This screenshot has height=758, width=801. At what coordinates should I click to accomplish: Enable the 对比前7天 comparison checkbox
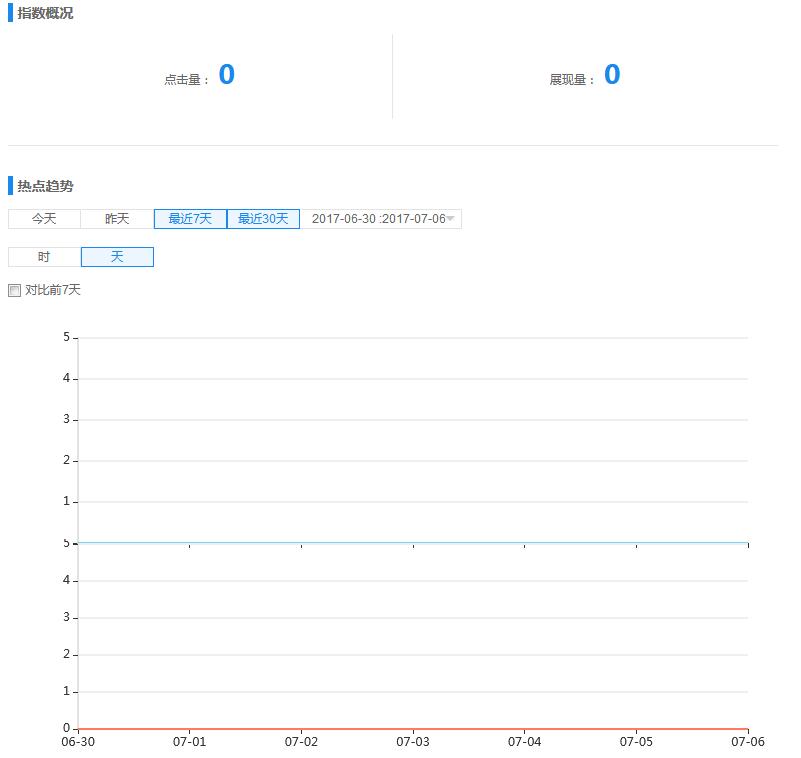pos(15,291)
